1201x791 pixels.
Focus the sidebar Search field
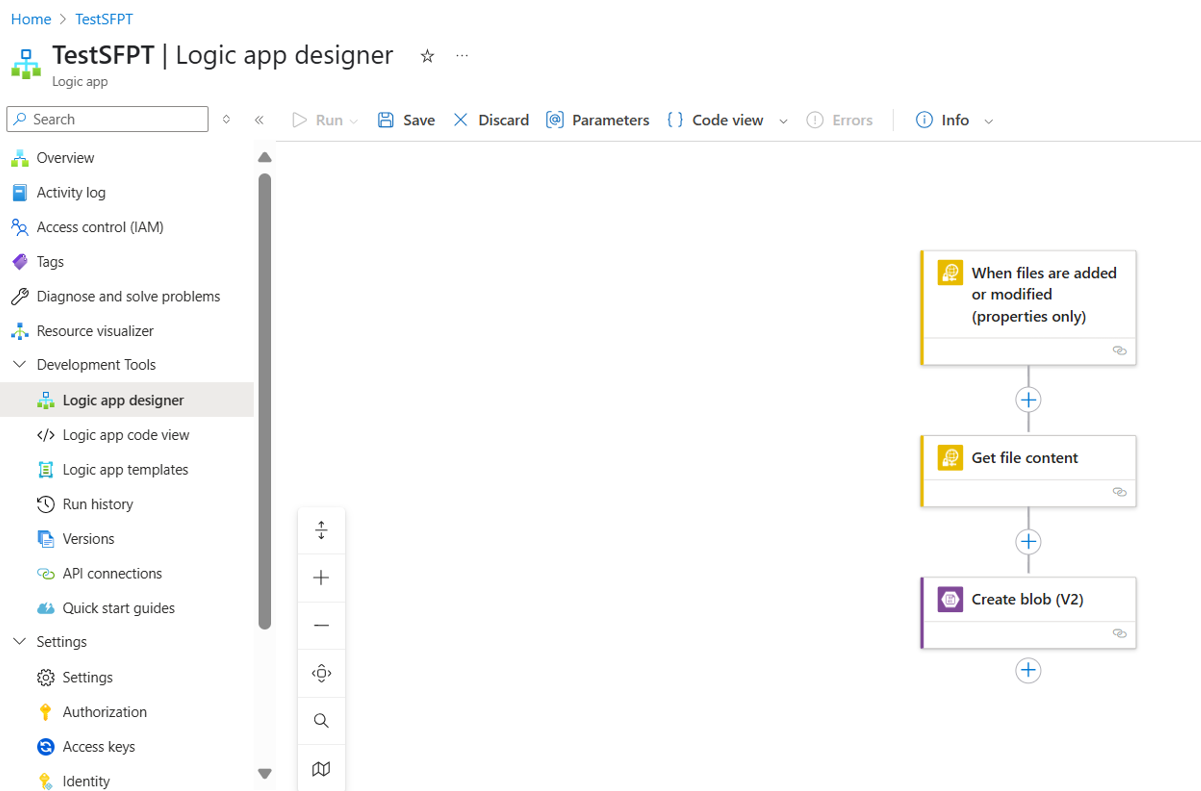point(107,119)
